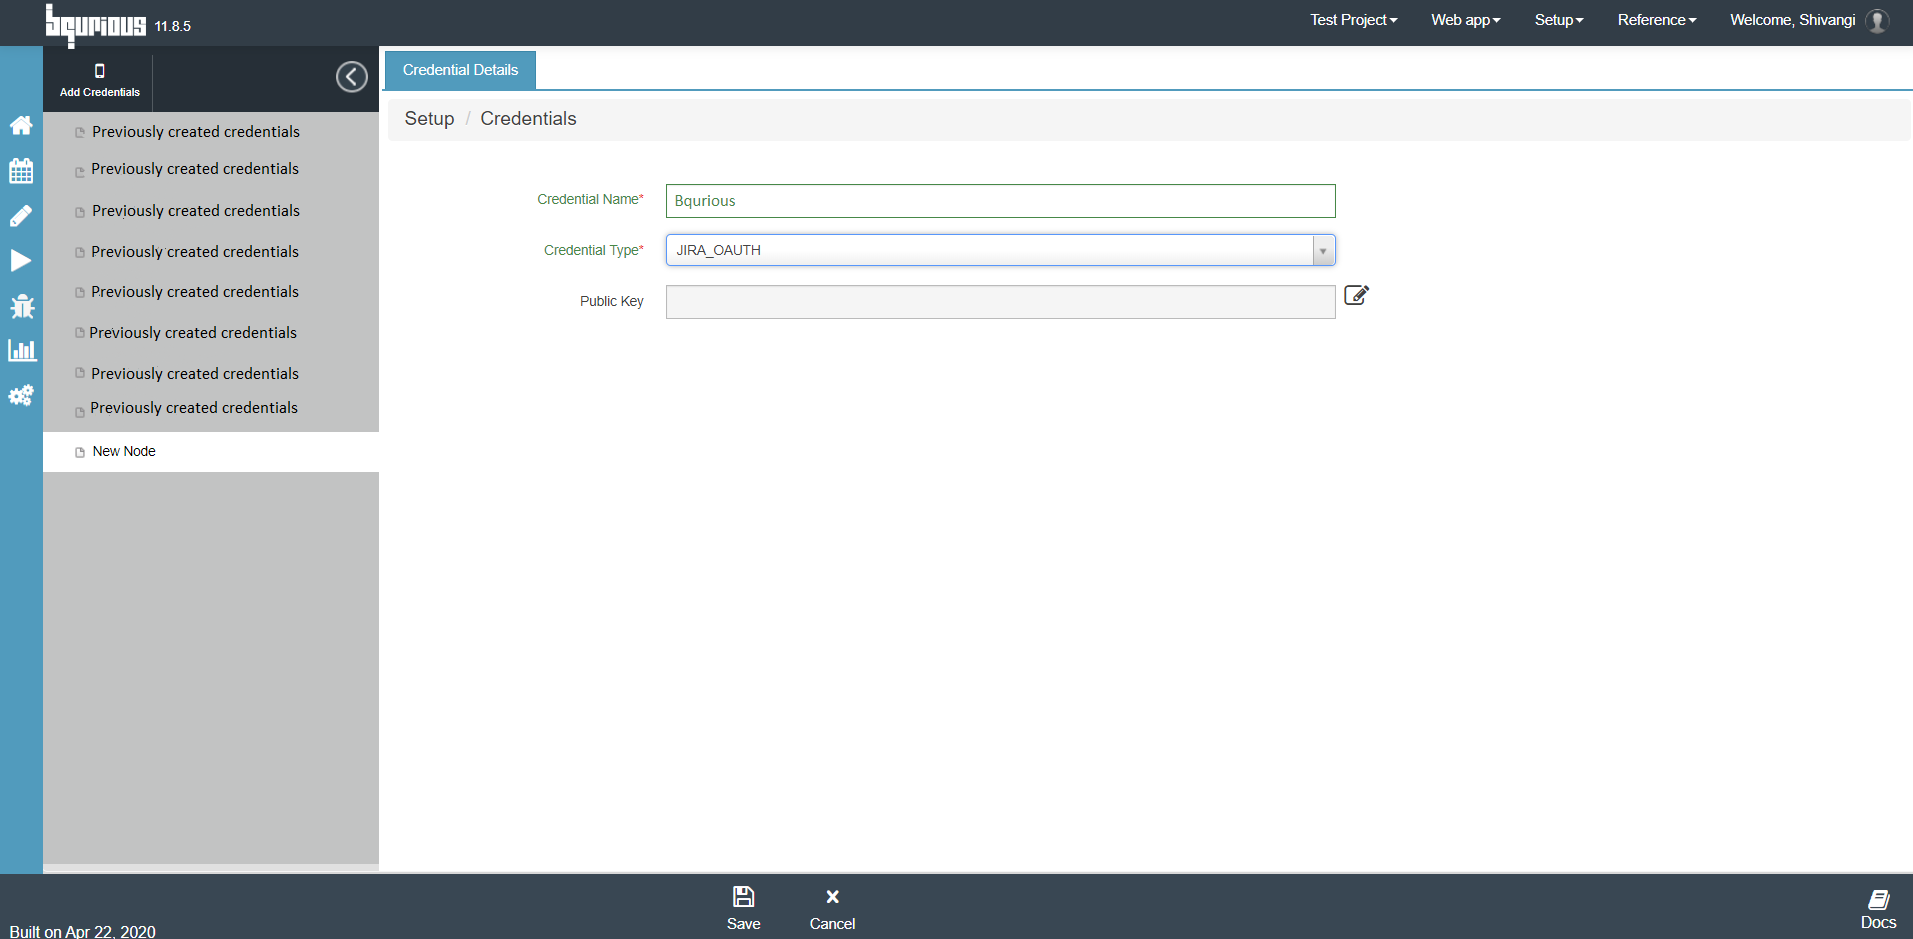Select the Credential Details tab
Viewport: 1913px width, 939px height.
460,70
